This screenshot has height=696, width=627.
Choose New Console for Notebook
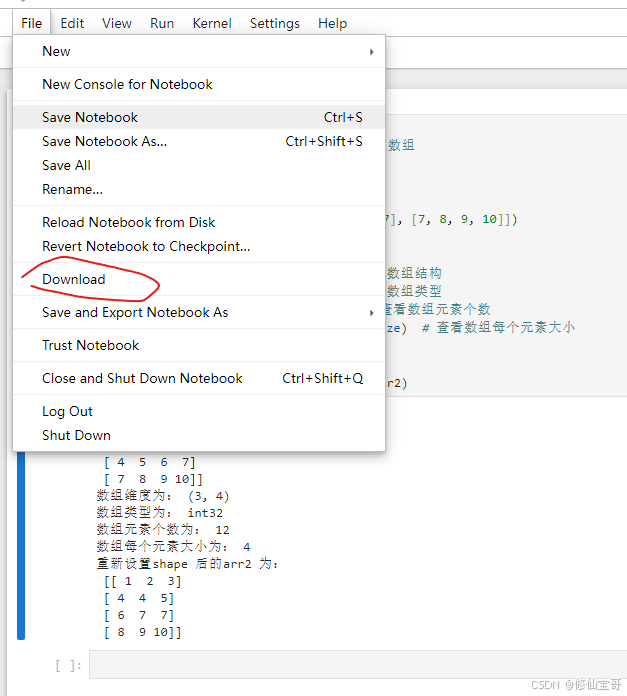pyautogui.click(x=199, y=84)
